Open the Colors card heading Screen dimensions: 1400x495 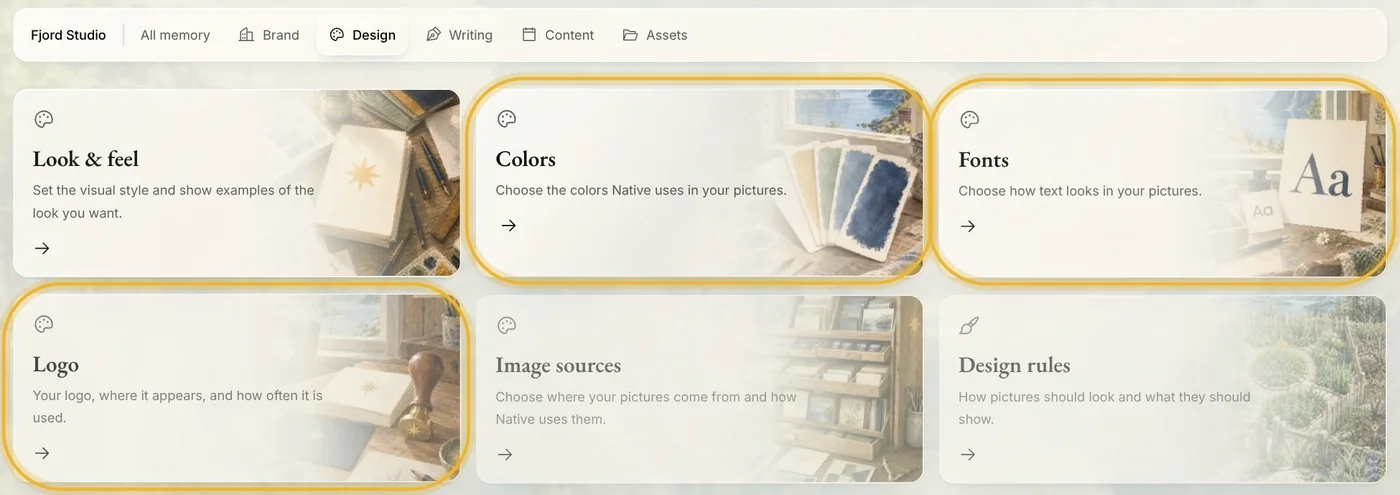[525, 159]
